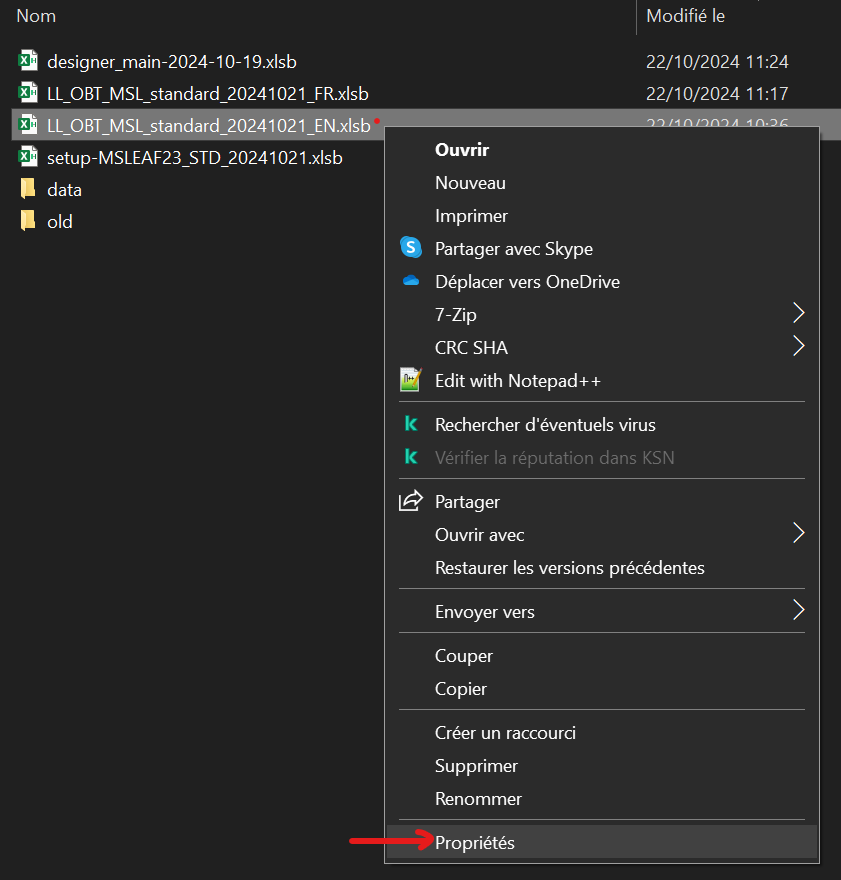Click the Excel icon of setup-MSLEAF23_STD_20241021.xlsb
The width and height of the screenshot is (841, 880).
pos(28,157)
